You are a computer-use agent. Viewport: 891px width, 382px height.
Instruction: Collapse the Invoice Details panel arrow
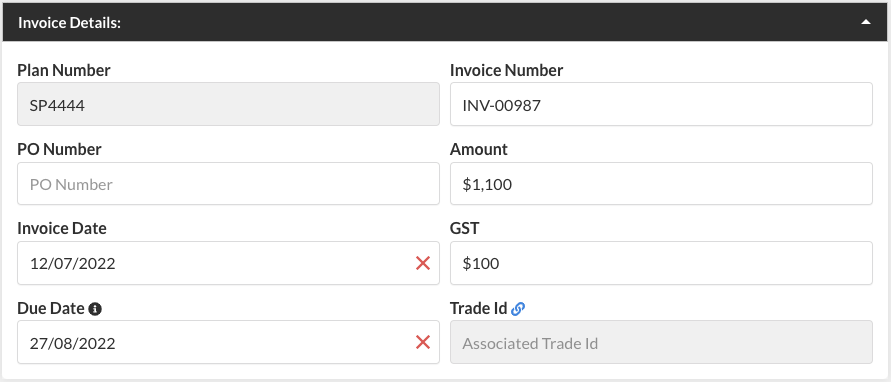(865, 22)
